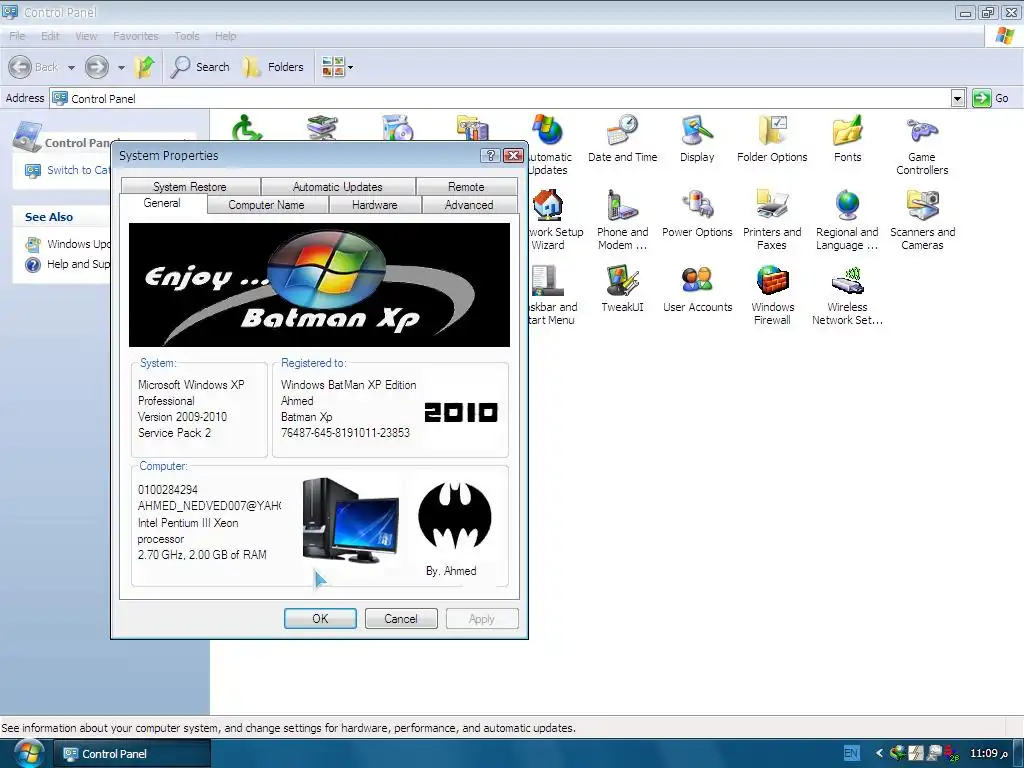Open the Help menu
This screenshot has width=1024, height=768.
click(225, 36)
